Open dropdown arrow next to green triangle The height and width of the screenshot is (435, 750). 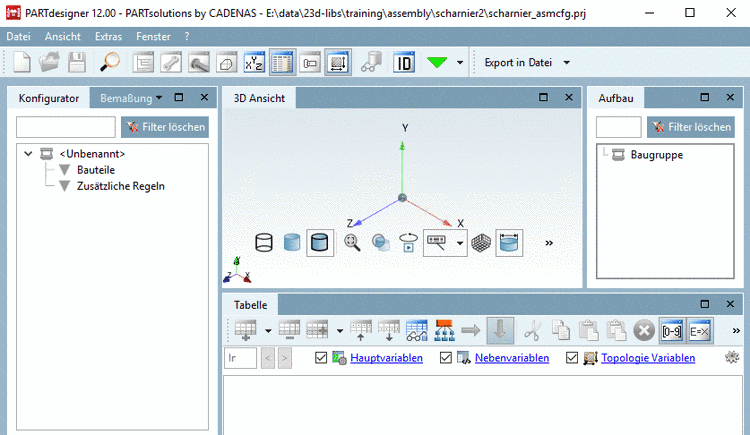460,62
